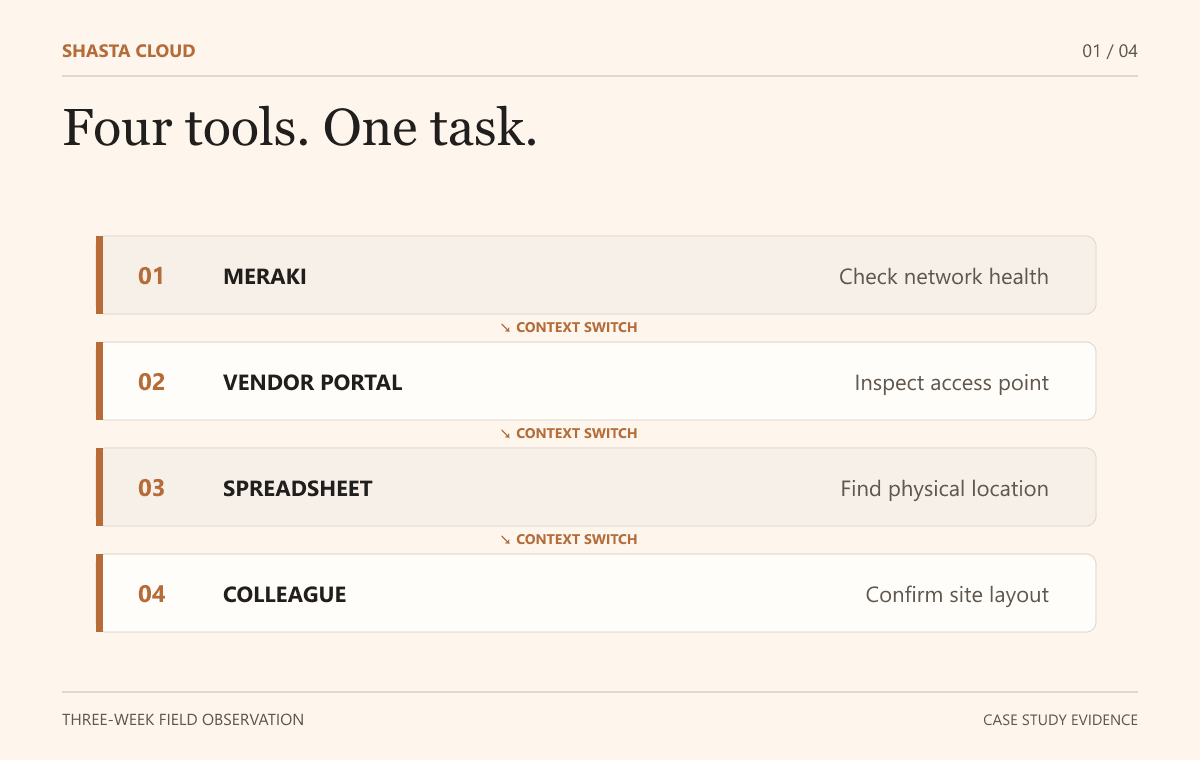1200x760 pixels.
Task: Click the Check network health text
Action: click(944, 276)
